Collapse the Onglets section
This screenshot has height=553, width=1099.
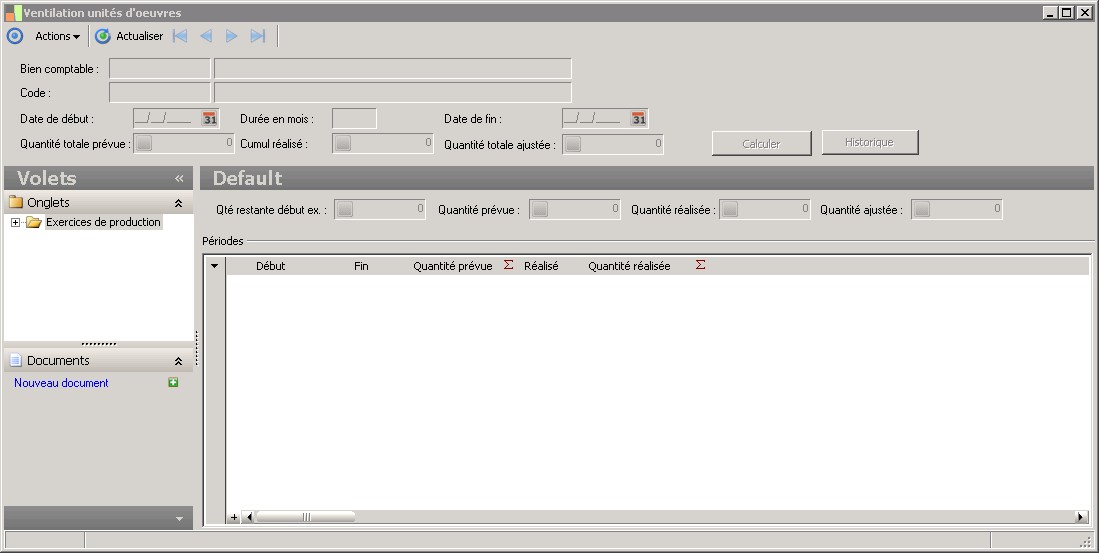[178, 203]
